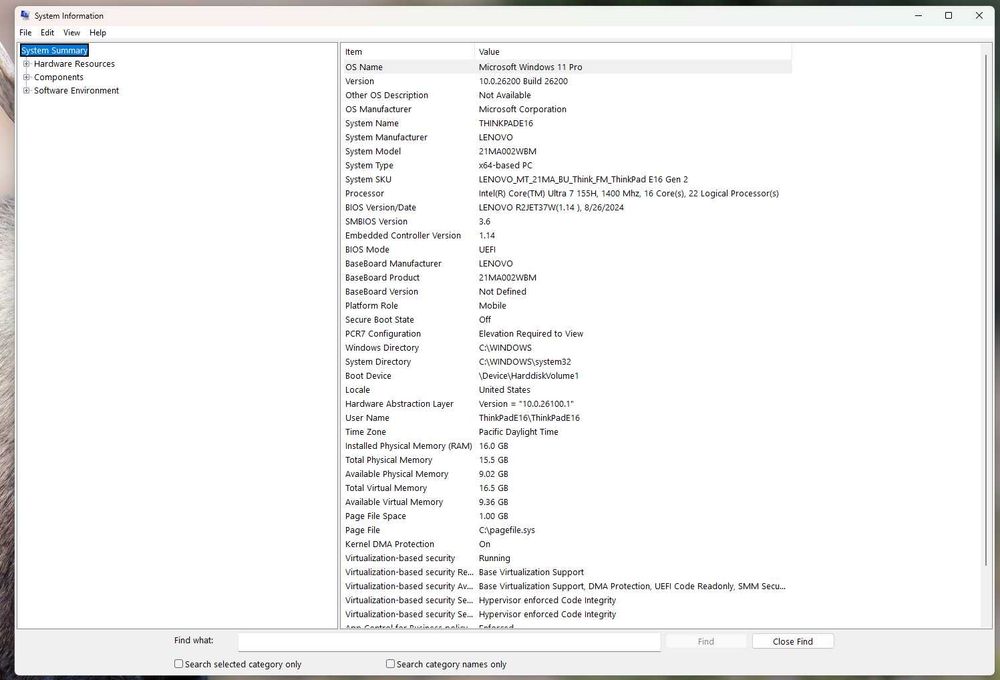Select the Hardware Abstraction Layer row

pyautogui.click(x=566, y=404)
